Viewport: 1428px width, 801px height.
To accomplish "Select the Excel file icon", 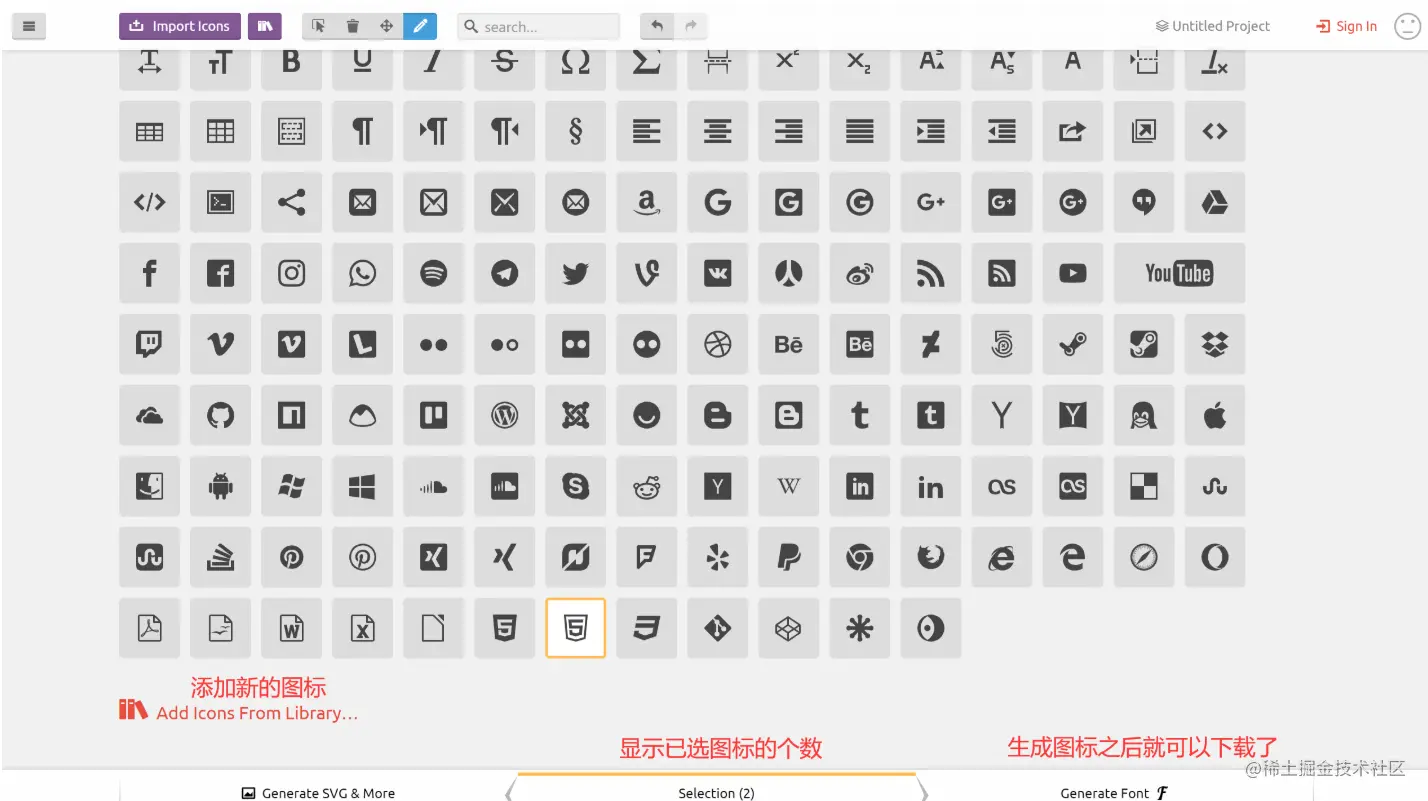I will click(x=363, y=628).
